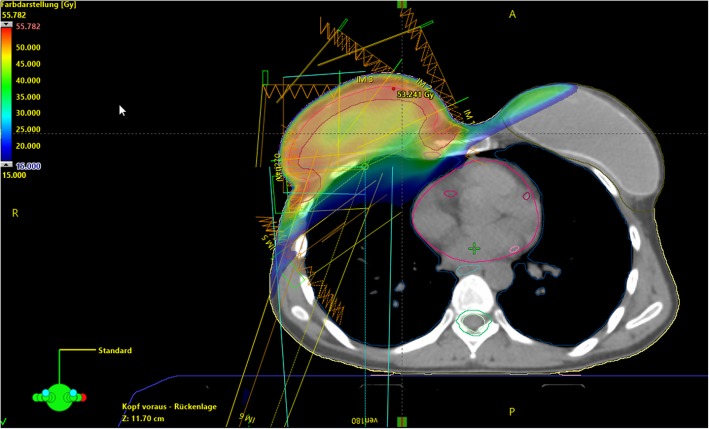
Task: Click the green checkmark in bottom-left corner
Action: (5, 421)
